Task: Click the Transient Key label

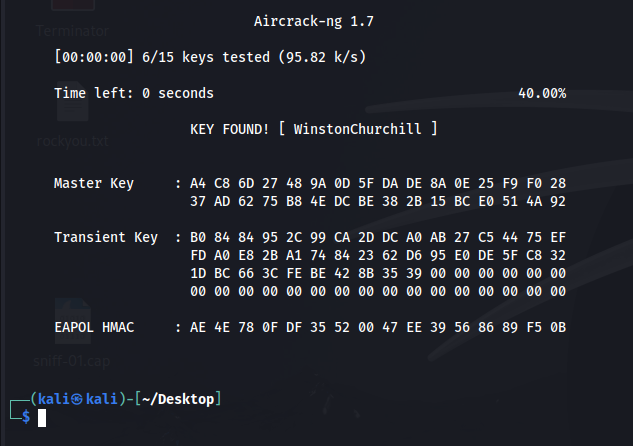Action: point(106,238)
